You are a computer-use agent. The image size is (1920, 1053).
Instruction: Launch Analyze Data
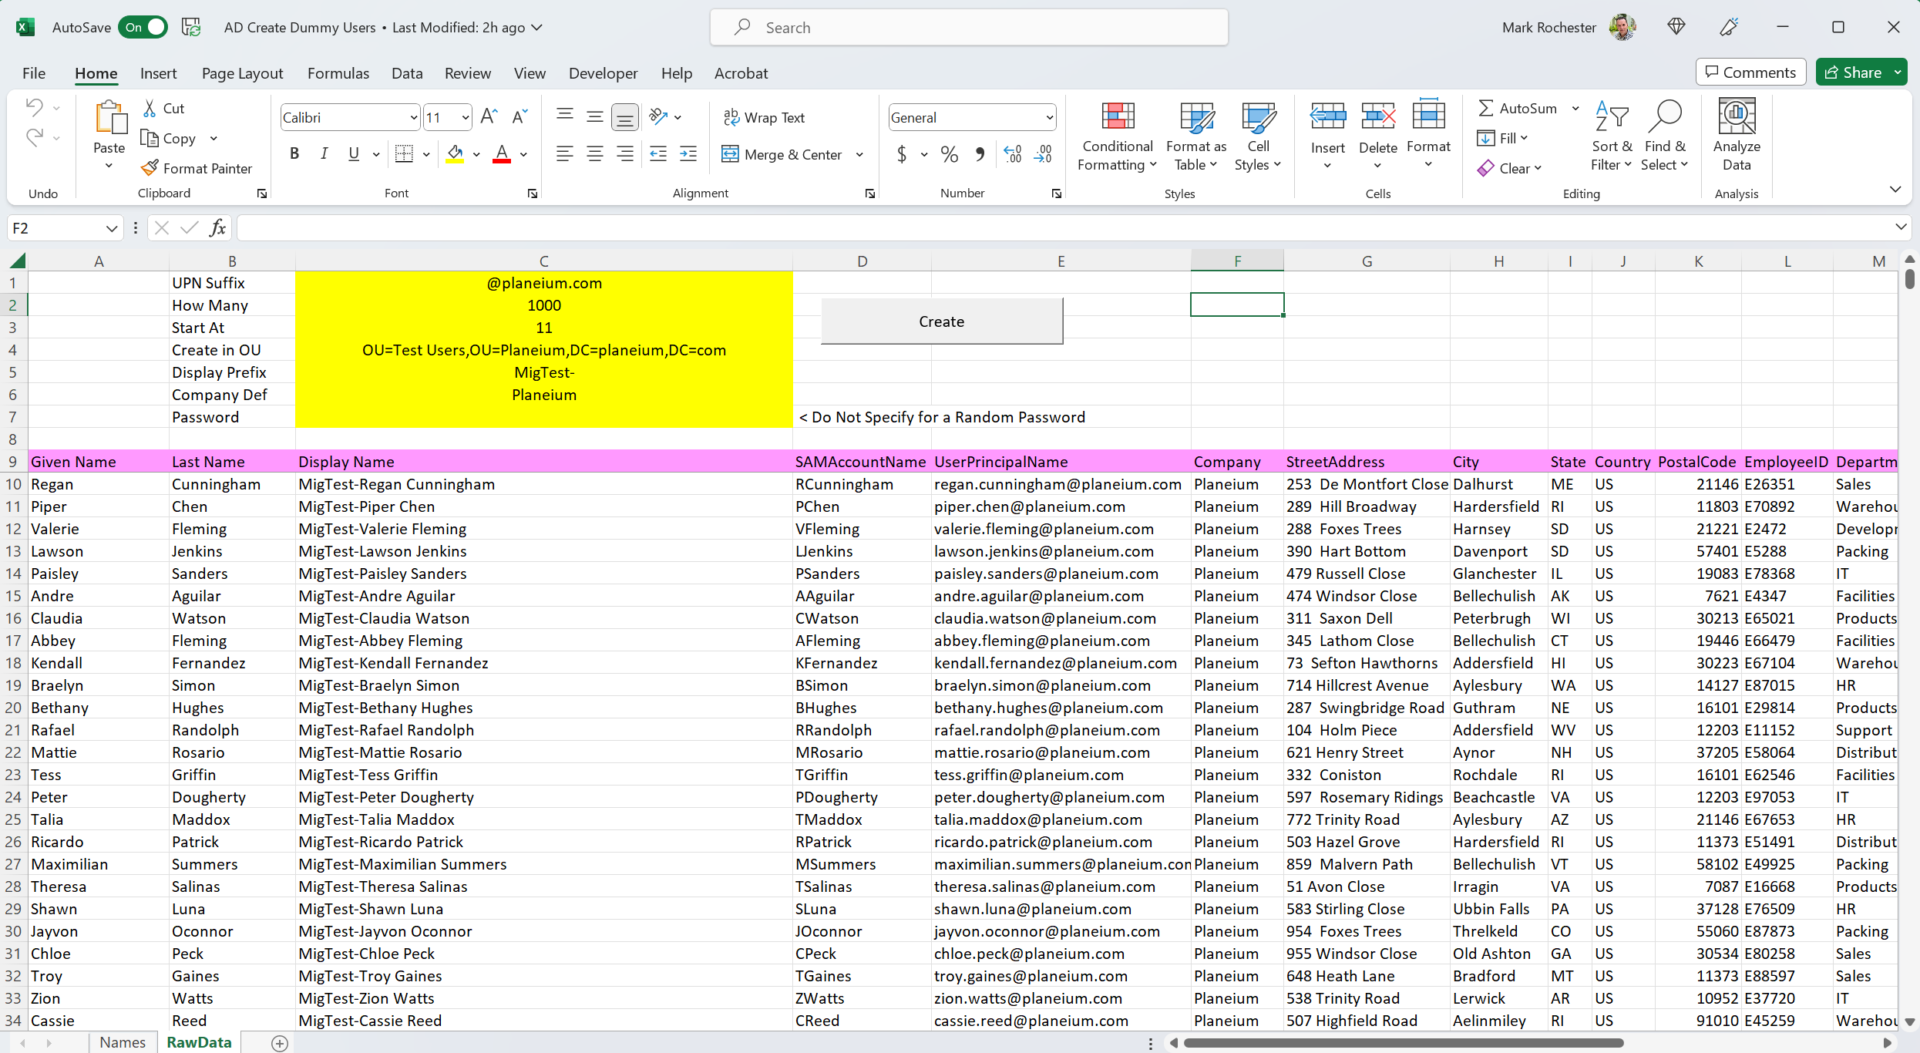(1737, 135)
